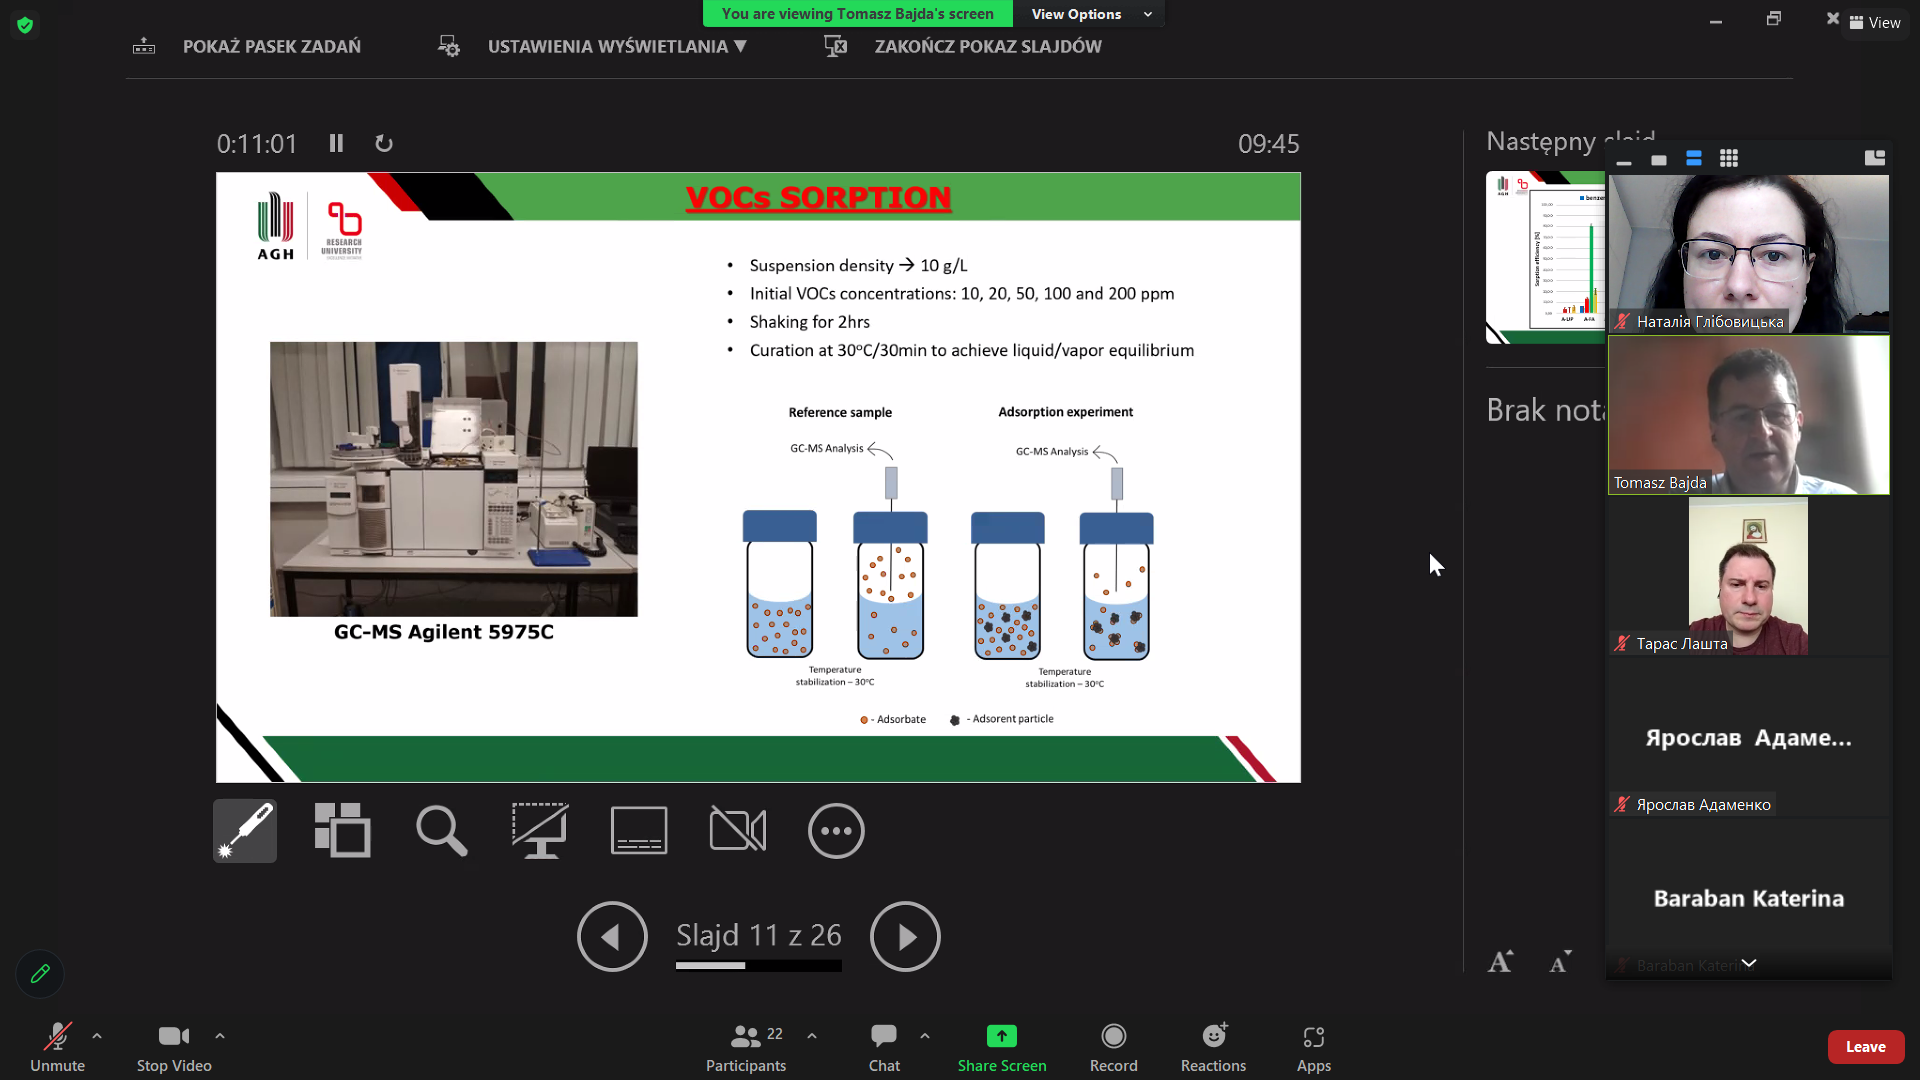Start recording with Record button
1920x1080 pixels.
coord(1113,1046)
